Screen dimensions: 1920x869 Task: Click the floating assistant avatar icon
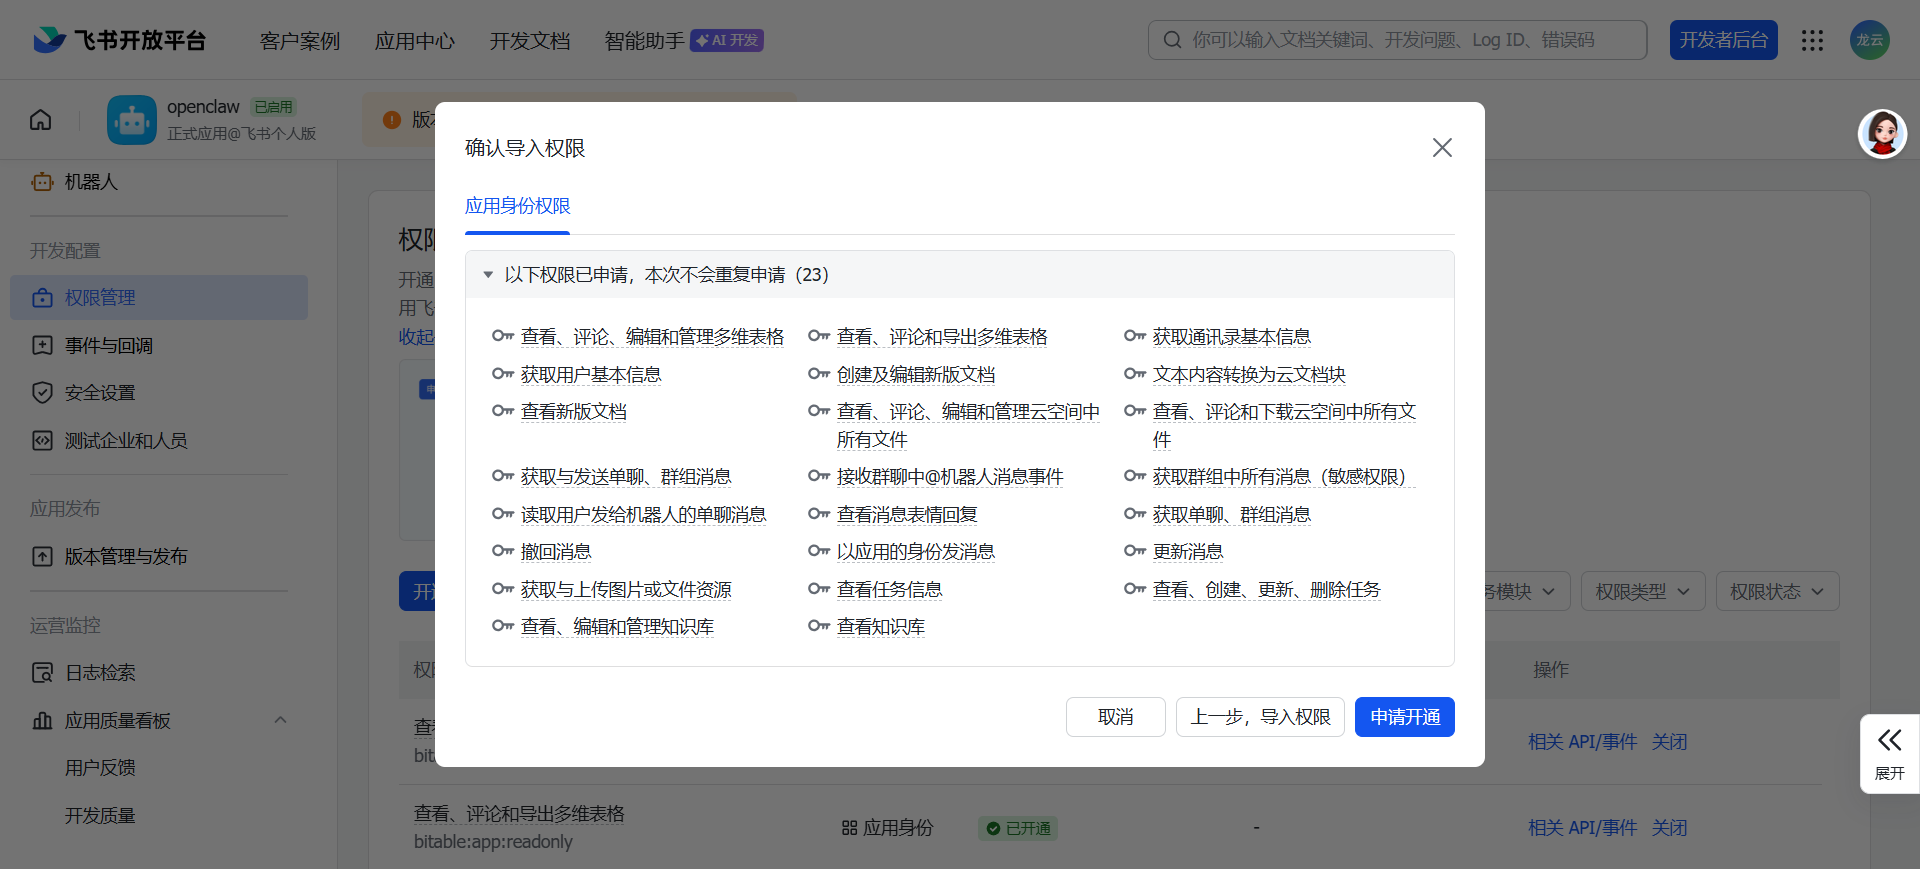pyautogui.click(x=1882, y=134)
